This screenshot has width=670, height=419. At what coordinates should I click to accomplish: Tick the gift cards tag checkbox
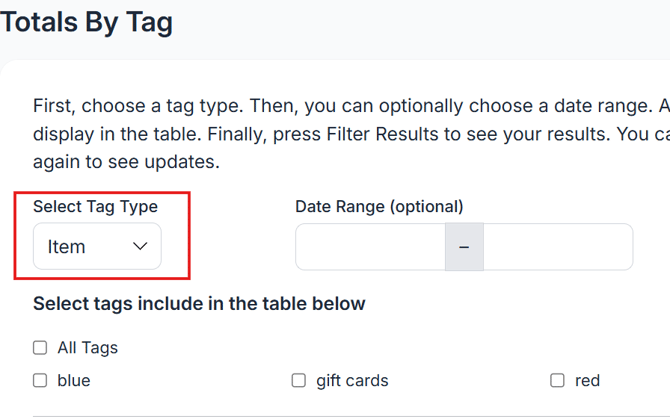298,380
